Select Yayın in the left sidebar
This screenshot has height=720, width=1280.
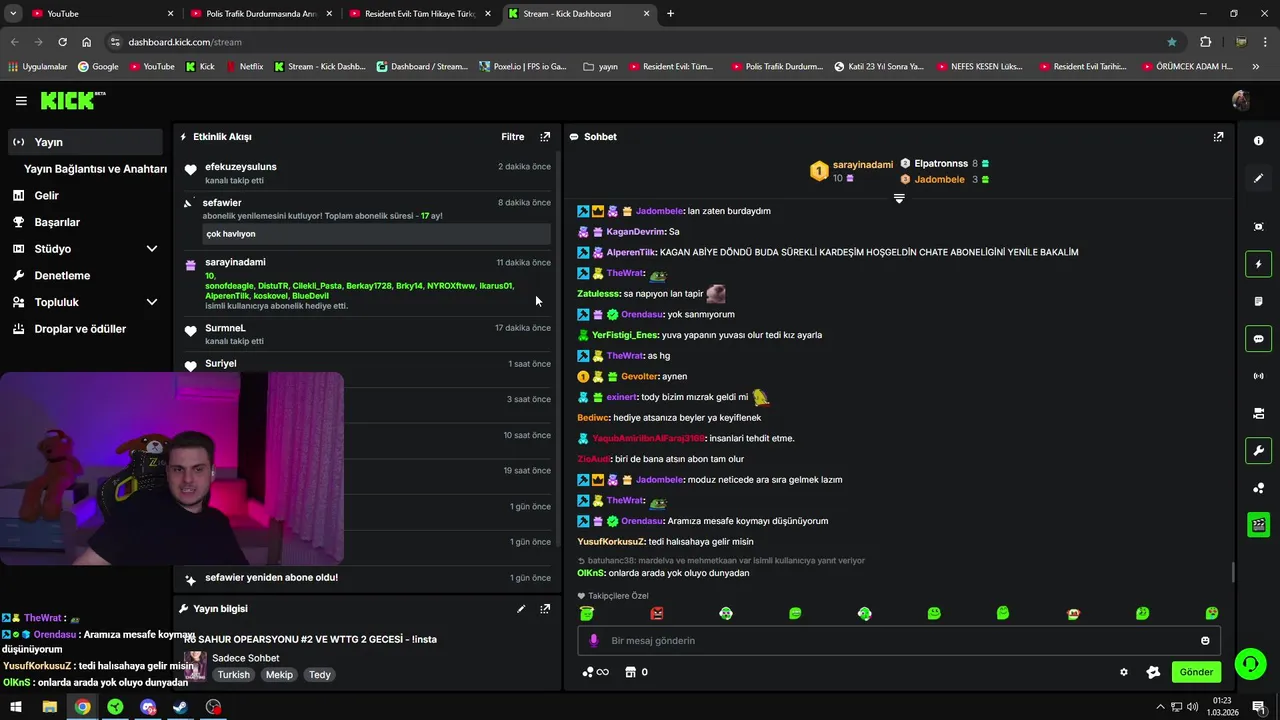[x=85, y=142]
